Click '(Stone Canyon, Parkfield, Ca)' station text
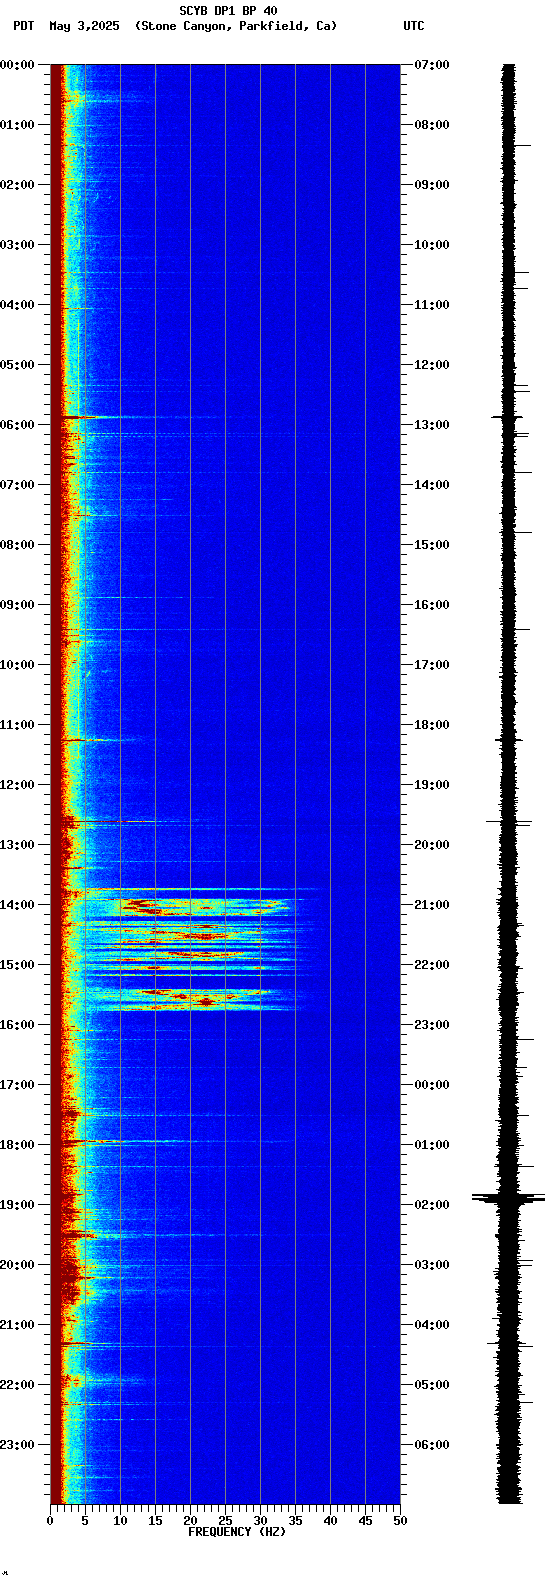This screenshot has width=552, height=1584. (x=236, y=26)
